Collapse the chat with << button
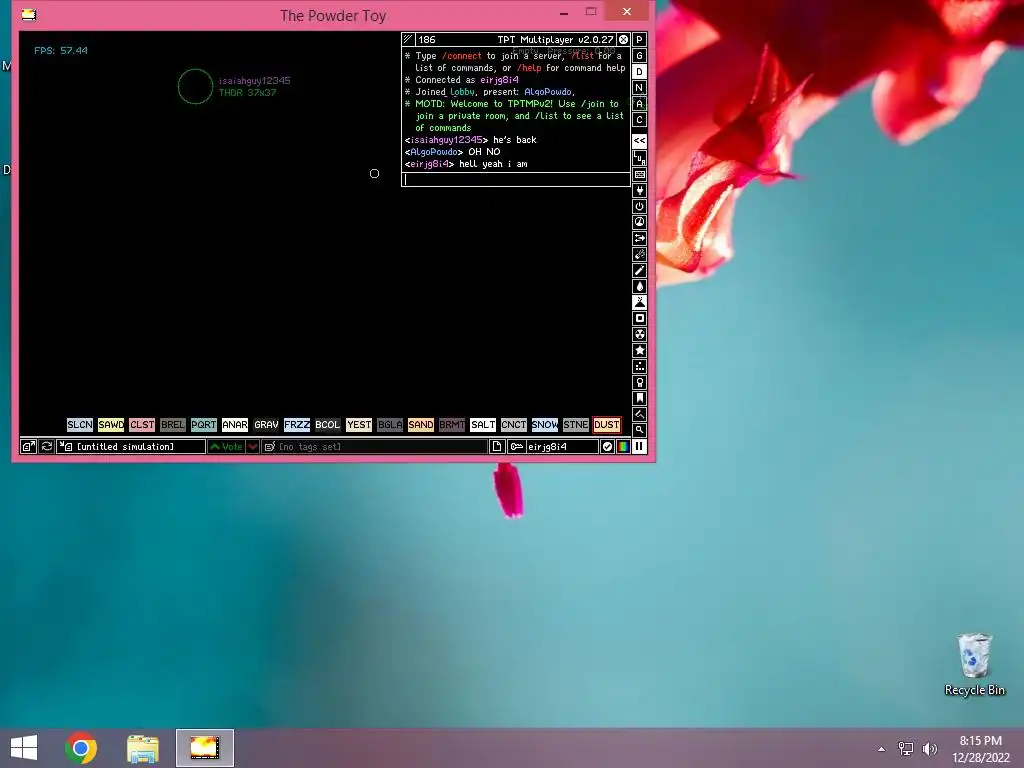 coord(639,140)
